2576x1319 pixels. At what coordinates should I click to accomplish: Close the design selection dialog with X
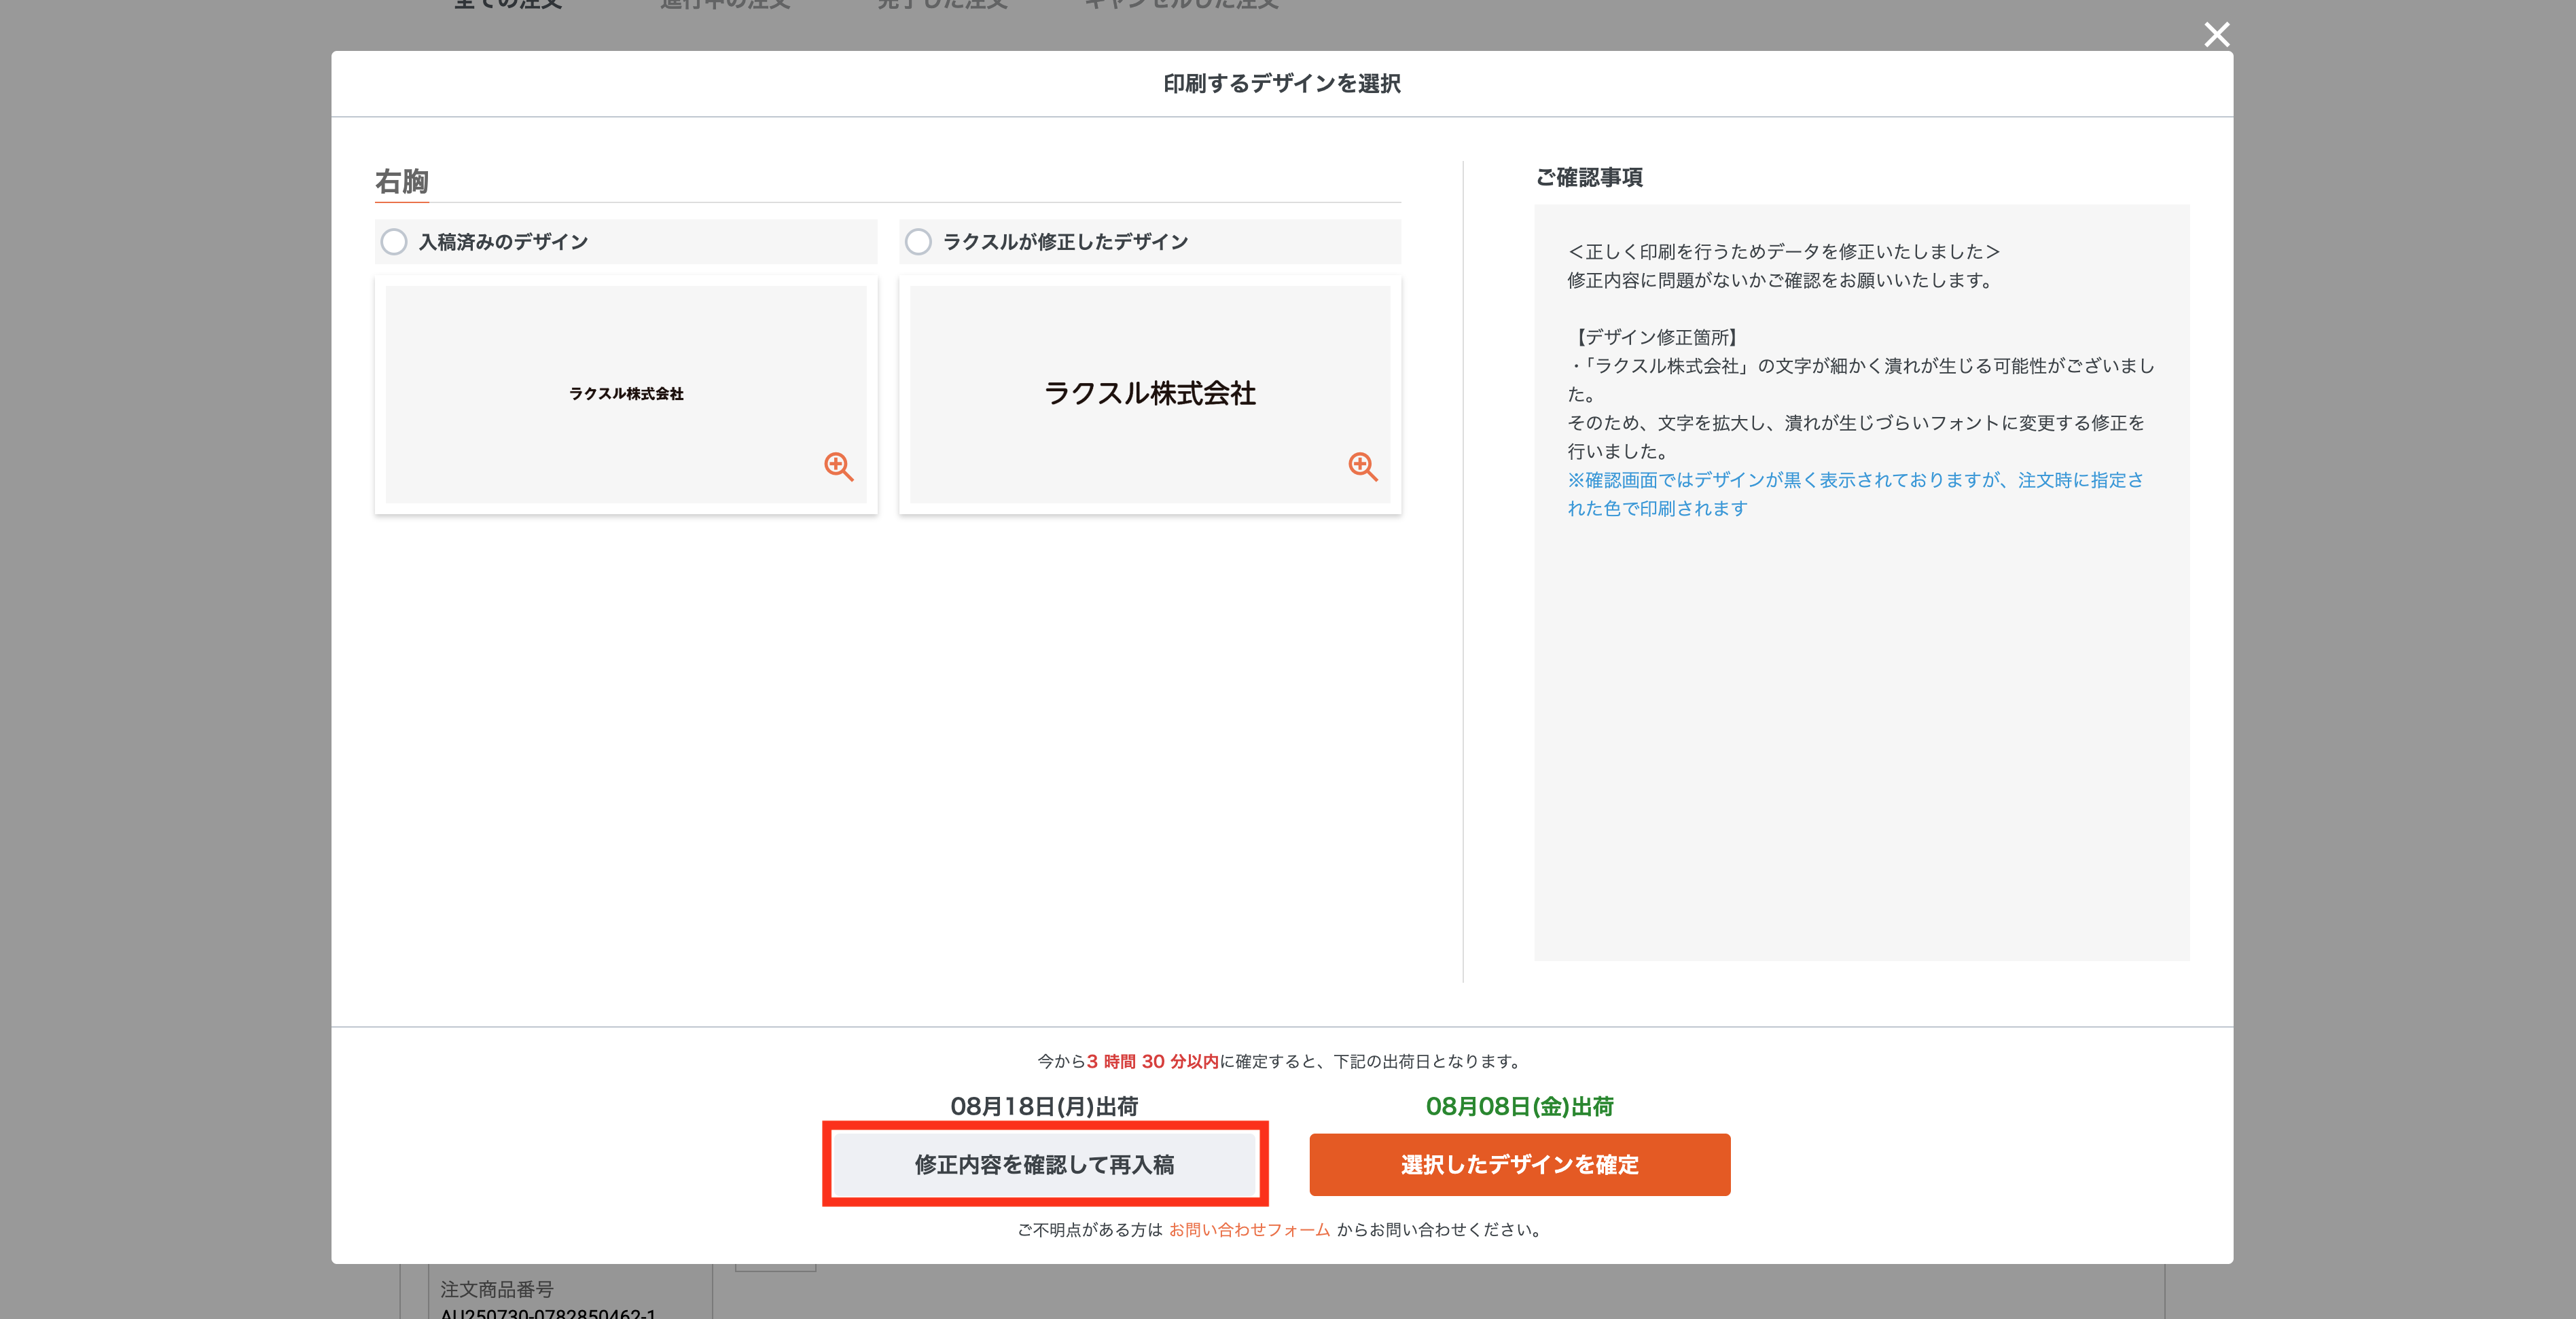(x=2217, y=35)
